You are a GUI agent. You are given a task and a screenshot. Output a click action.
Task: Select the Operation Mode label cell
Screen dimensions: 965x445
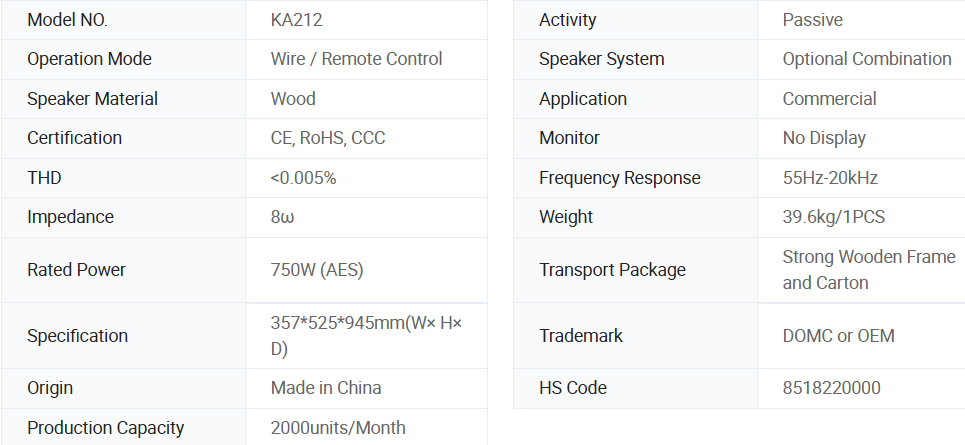[x=89, y=59]
